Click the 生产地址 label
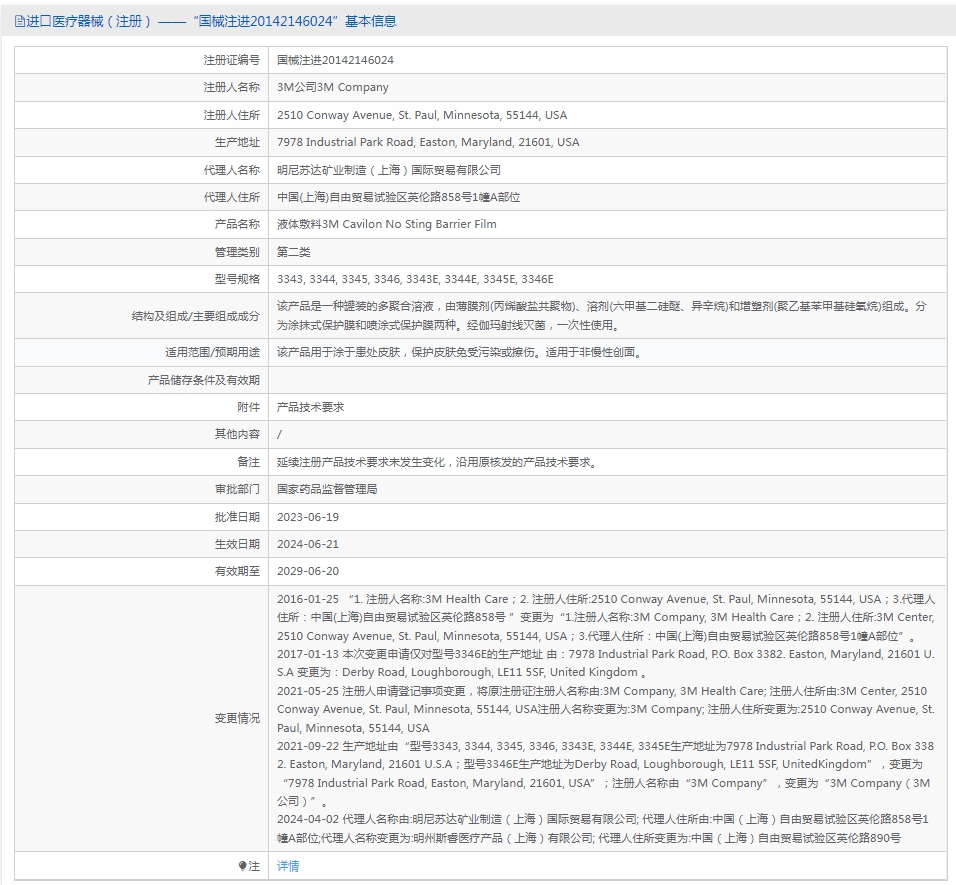Screen dimensions: 956x885 click(237, 142)
